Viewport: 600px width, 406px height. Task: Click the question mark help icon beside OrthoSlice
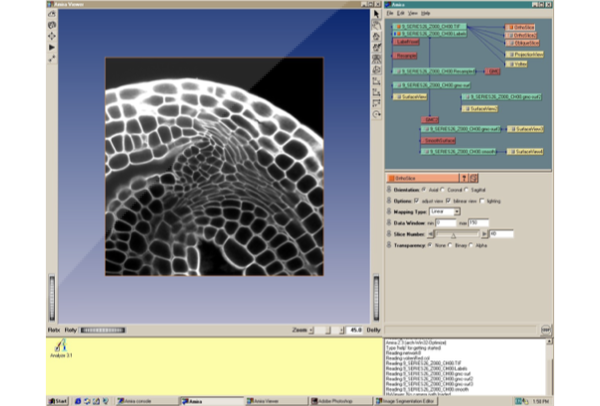462,177
